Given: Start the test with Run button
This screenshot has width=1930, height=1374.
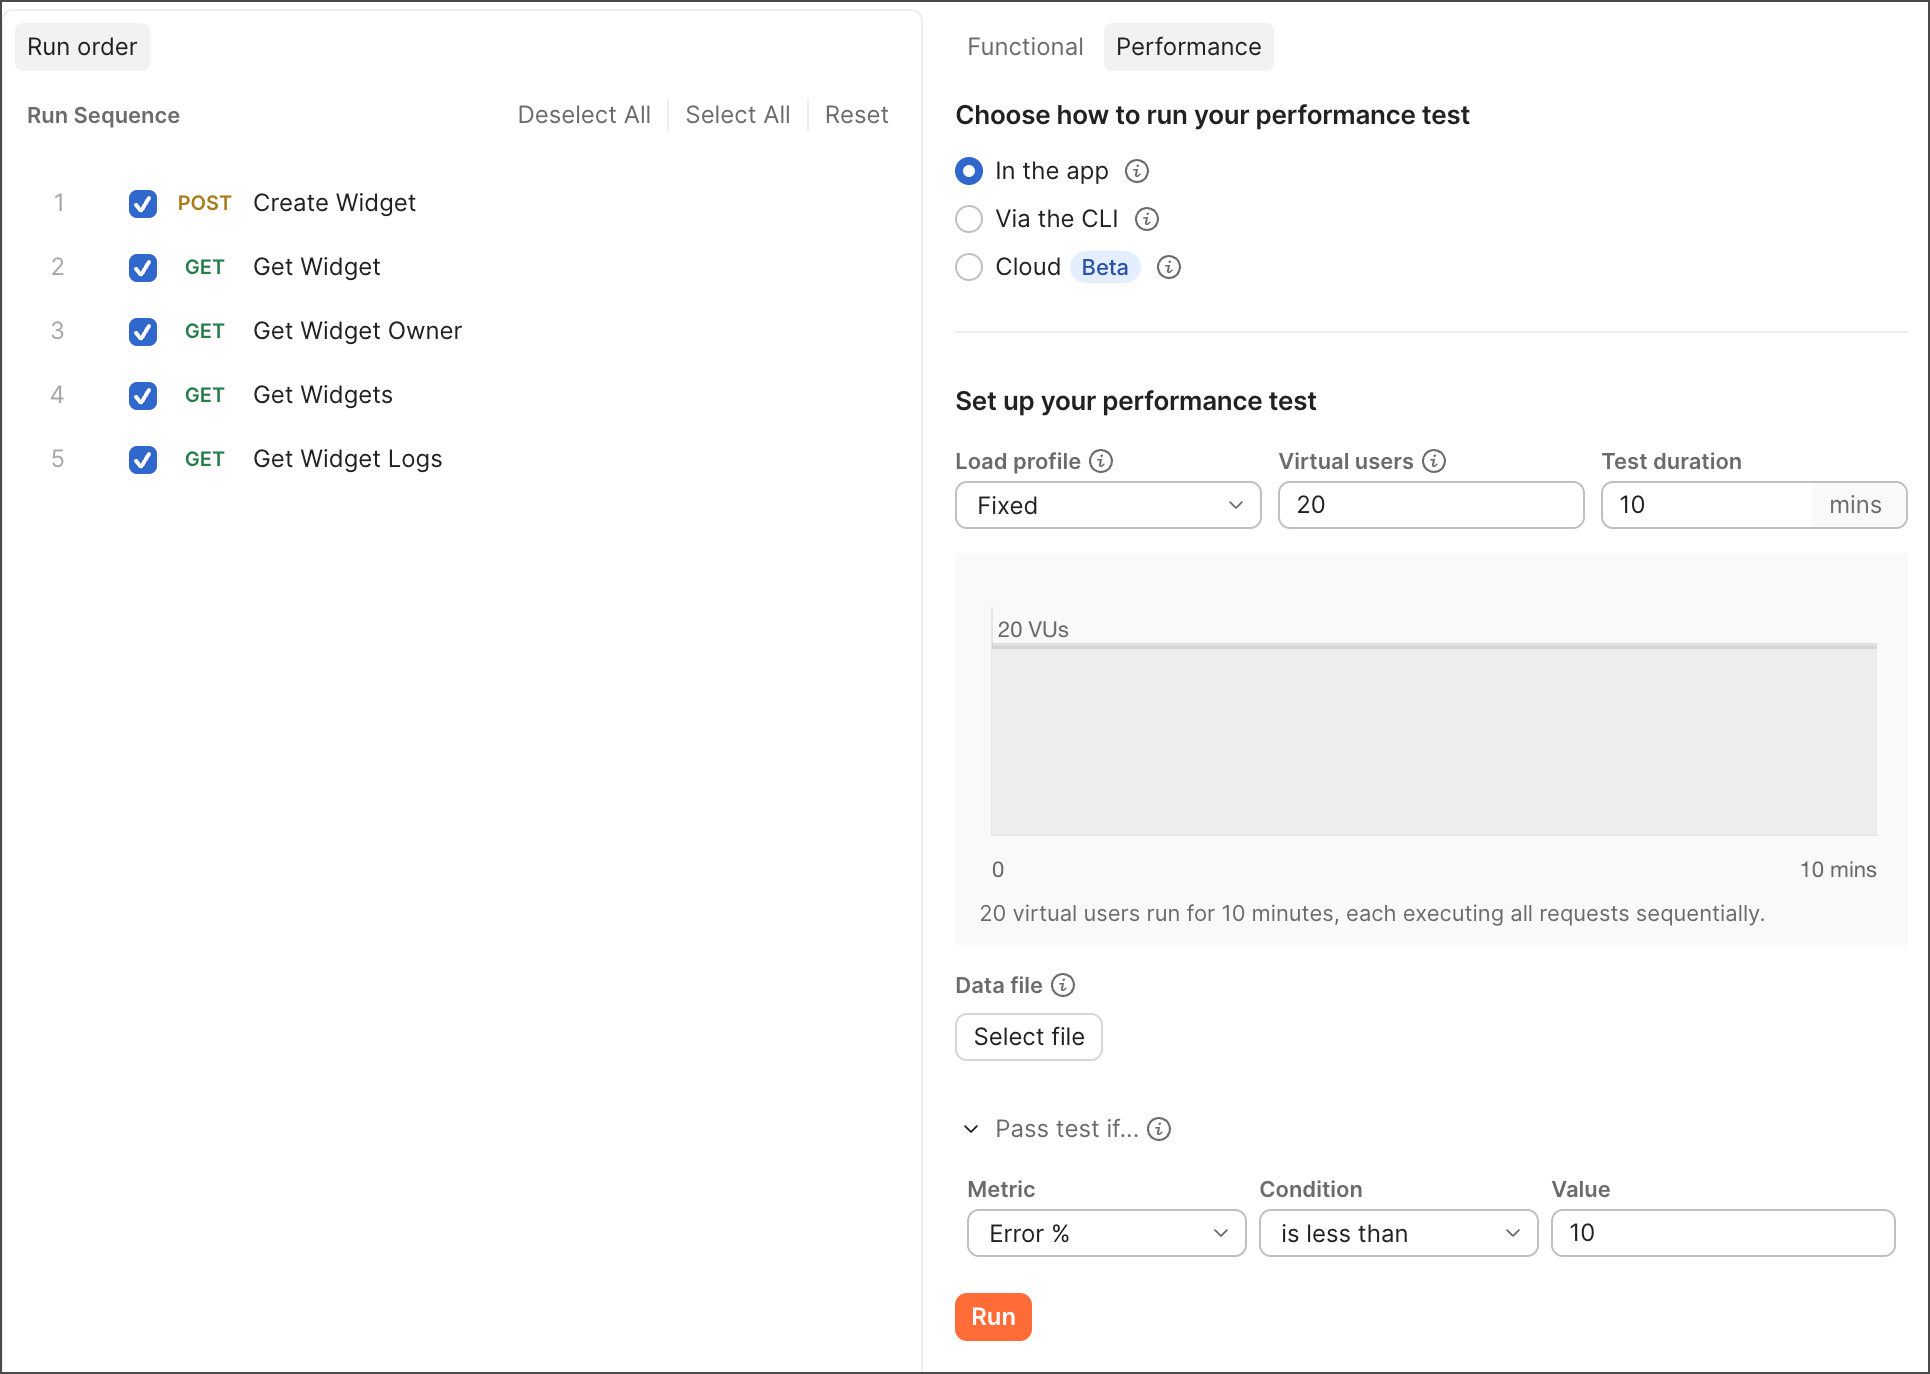Looking at the screenshot, I should coord(993,1317).
